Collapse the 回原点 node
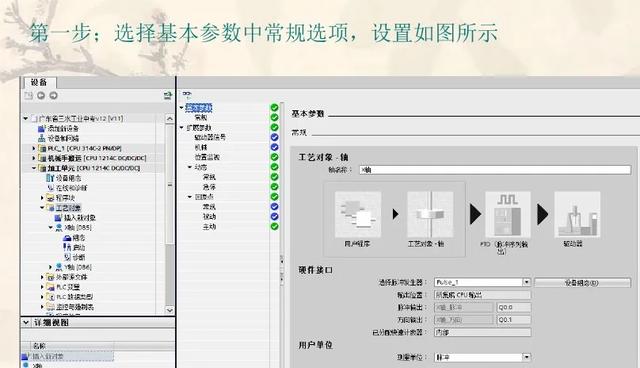The width and height of the screenshot is (640, 368). tap(190, 197)
